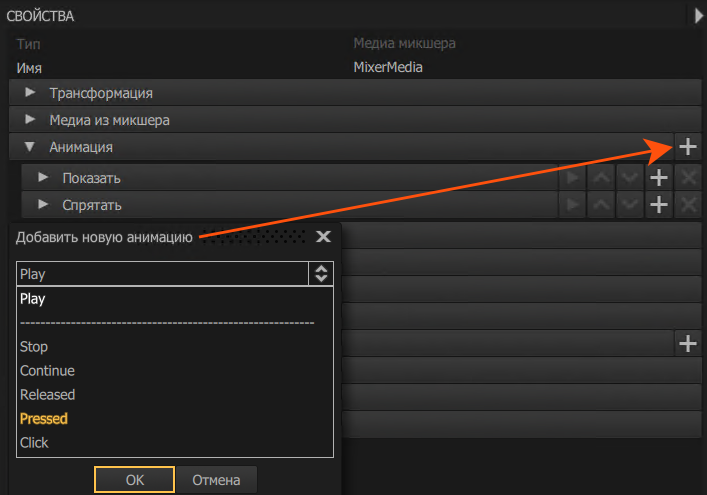The height and width of the screenshot is (495, 707).
Task: Play the Показать animation
Action: pos(573,178)
